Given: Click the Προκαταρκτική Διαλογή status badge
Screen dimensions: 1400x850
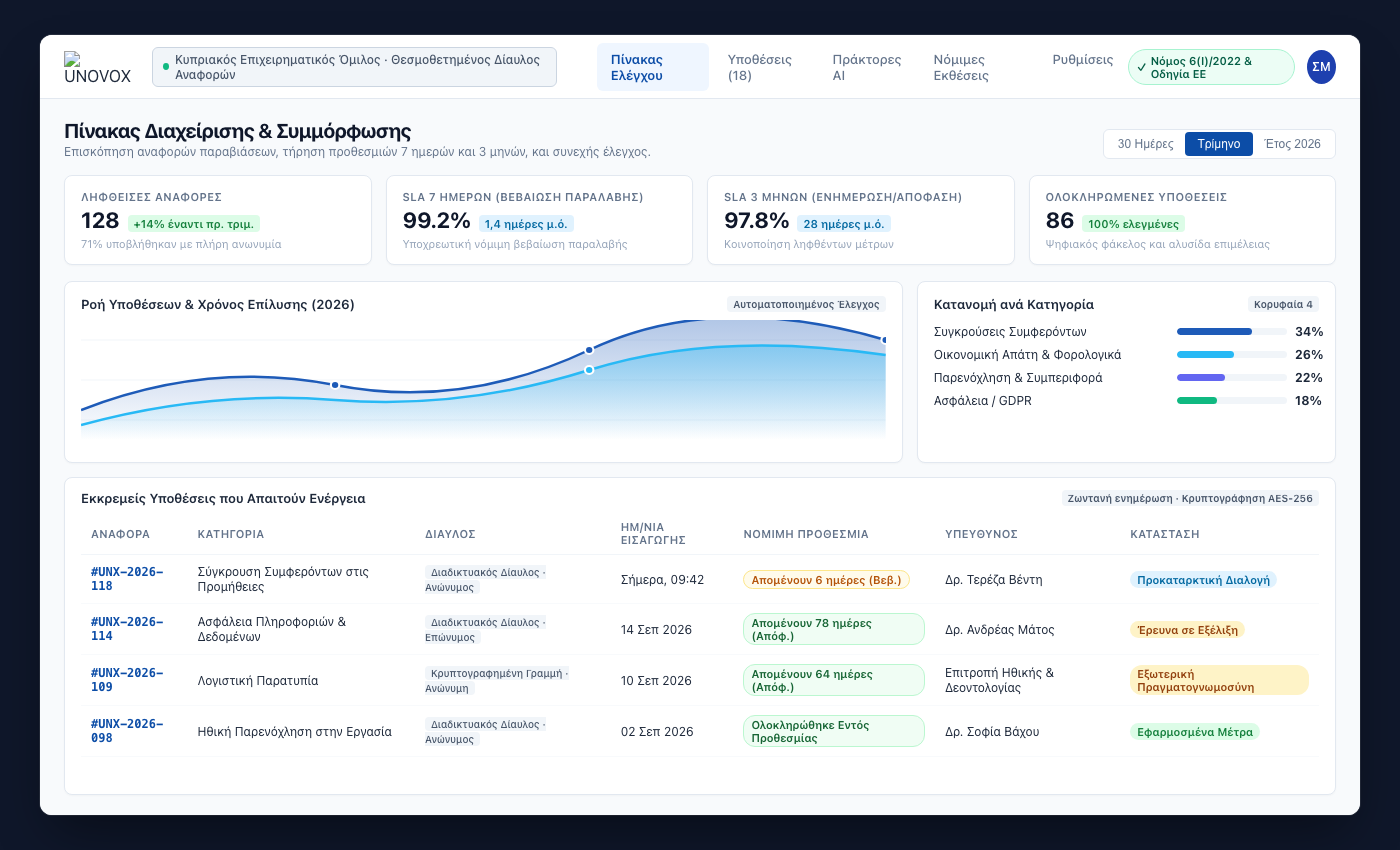Looking at the screenshot, I should click(x=1203, y=580).
